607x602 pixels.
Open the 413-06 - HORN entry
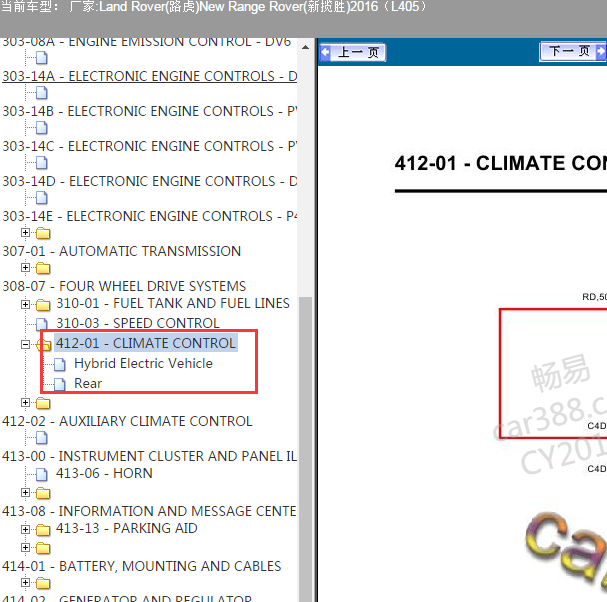[x=105, y=473]
